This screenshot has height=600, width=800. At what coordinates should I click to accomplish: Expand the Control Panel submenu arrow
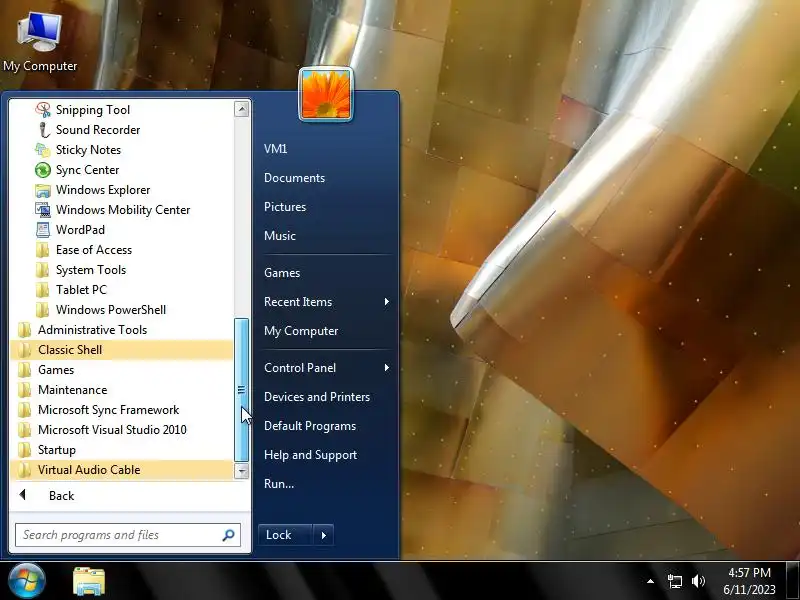click(x=387, y=368)
